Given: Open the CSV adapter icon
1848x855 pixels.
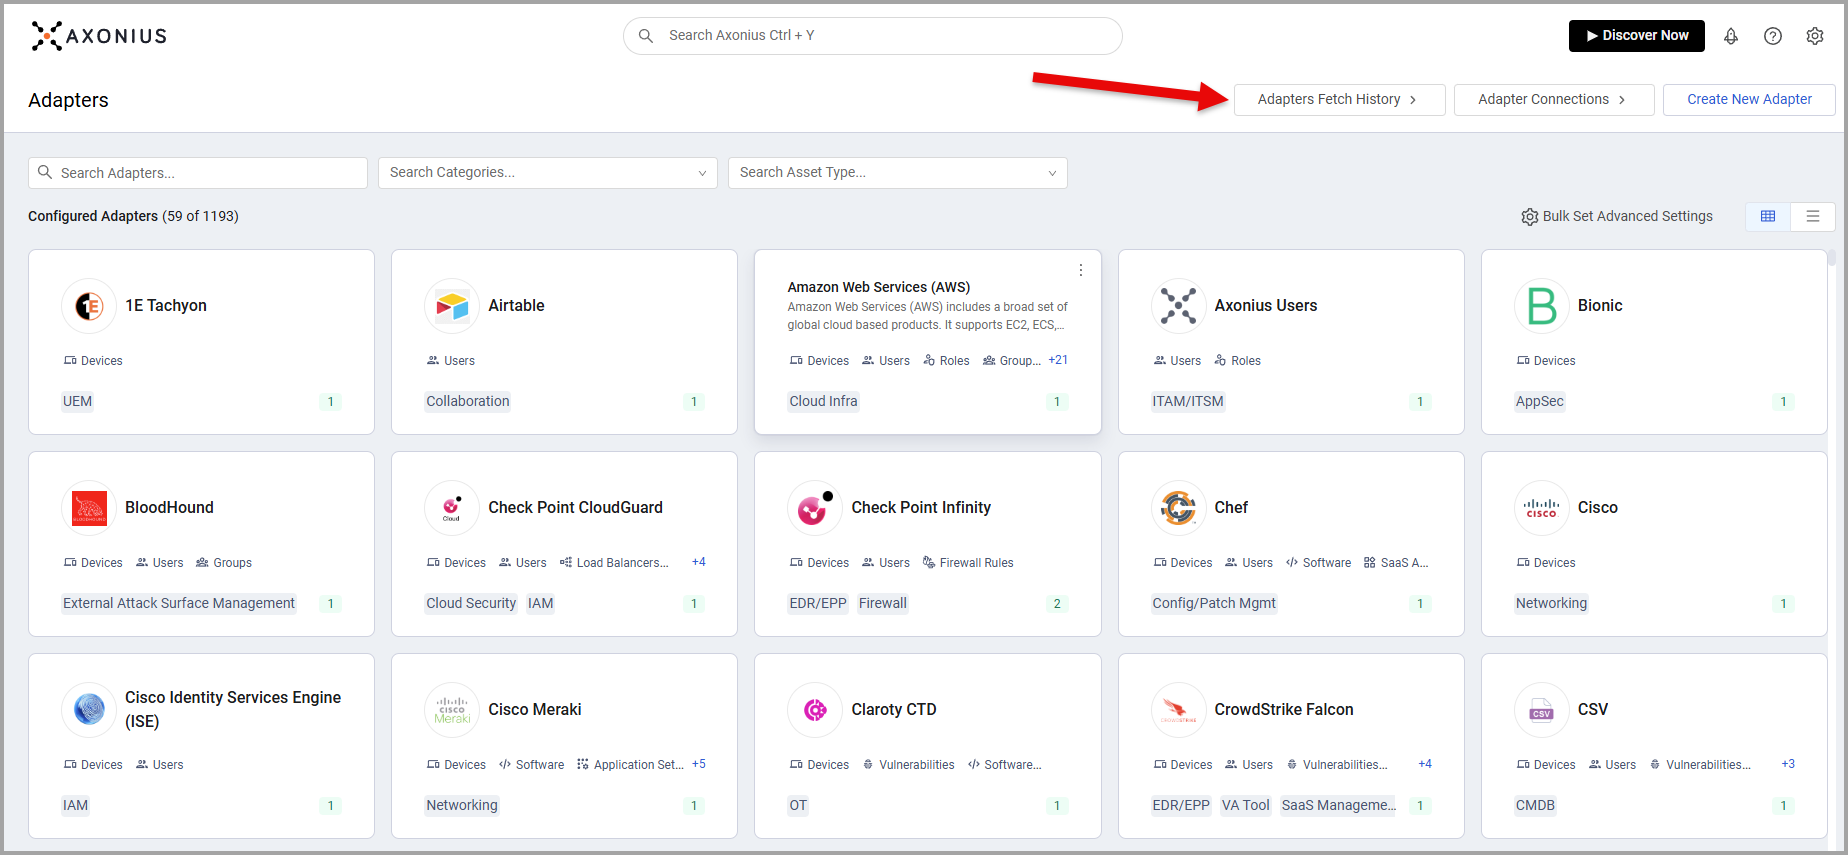Looking at the screenshot, I should coord(1541,710).
